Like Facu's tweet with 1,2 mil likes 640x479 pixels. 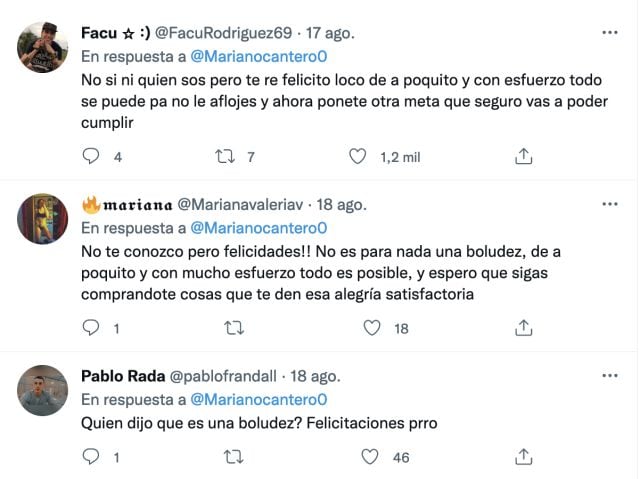358,156
